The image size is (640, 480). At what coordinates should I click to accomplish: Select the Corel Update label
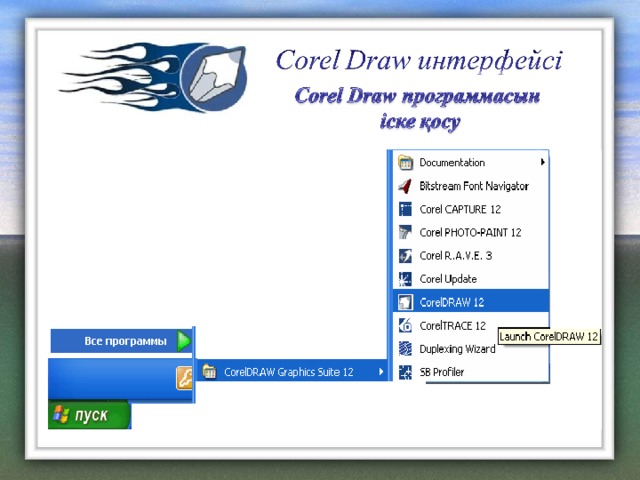tap(448, 279)
